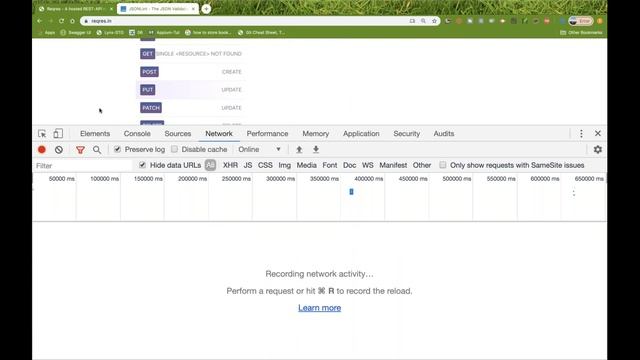The height and width of the screenshot is (360, 640).
Task: Open the Online throttling dropdown
Action: tap(260, 149)
